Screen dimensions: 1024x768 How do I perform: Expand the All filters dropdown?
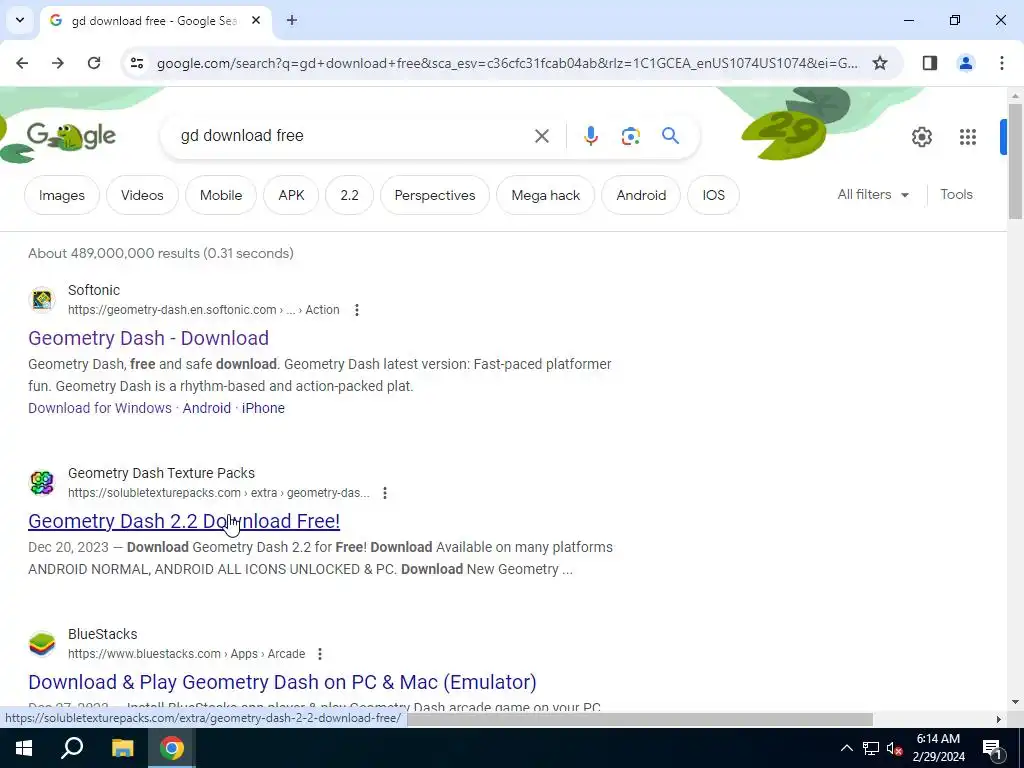(x=873, y=195)
